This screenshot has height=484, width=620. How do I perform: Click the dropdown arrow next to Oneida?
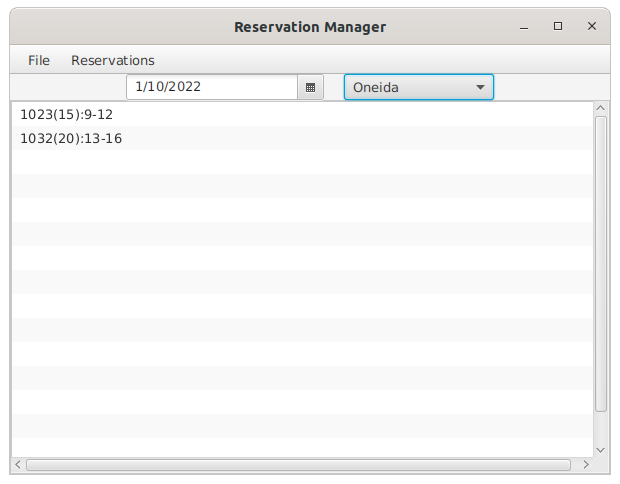[x=480, y=87]
